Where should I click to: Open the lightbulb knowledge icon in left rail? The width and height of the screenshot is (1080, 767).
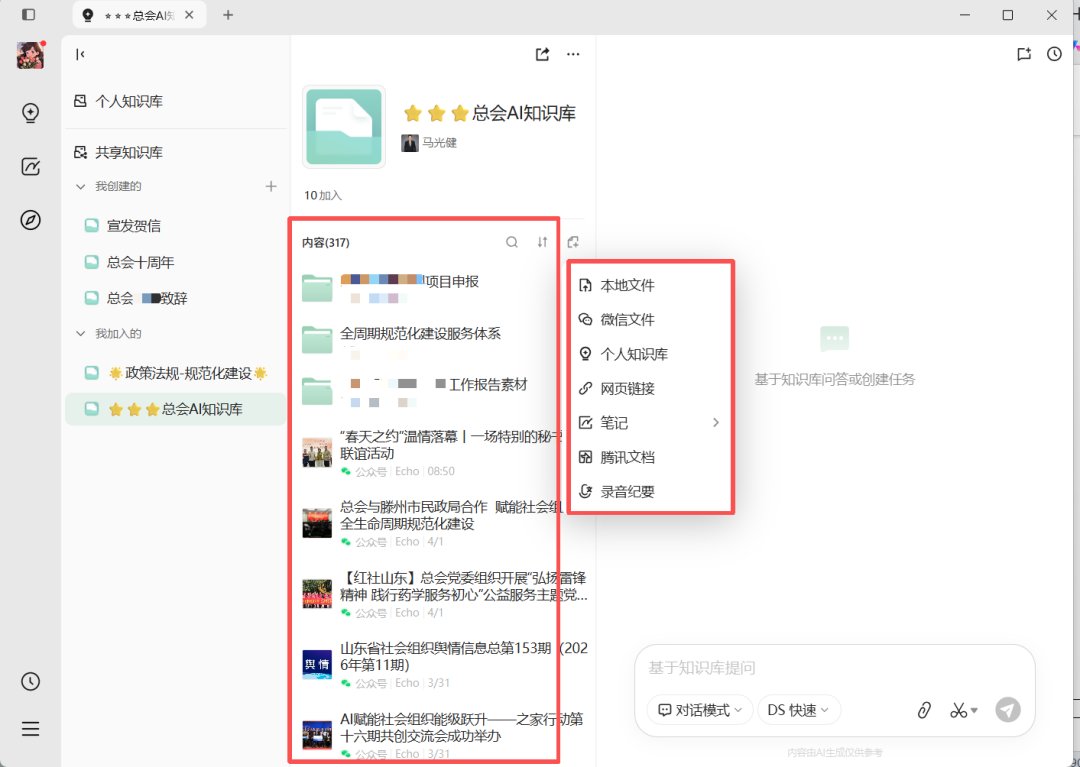click(x=30, y=113)
